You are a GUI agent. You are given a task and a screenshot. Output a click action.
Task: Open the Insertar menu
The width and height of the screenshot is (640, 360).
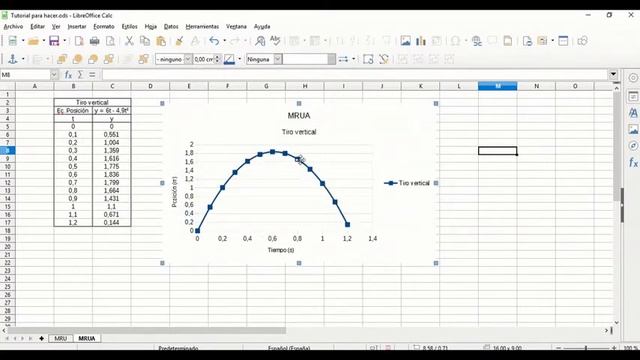click(77, 27)
